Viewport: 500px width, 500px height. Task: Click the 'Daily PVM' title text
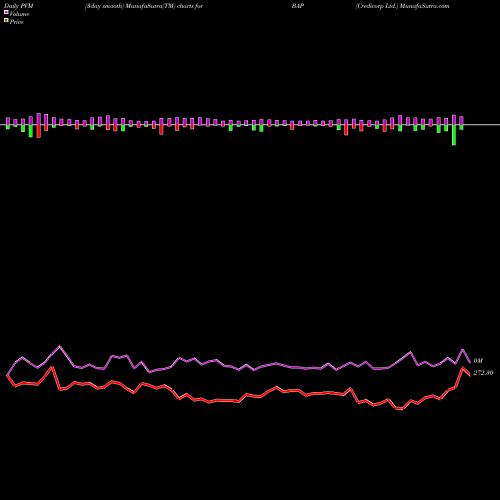point(19,6)
